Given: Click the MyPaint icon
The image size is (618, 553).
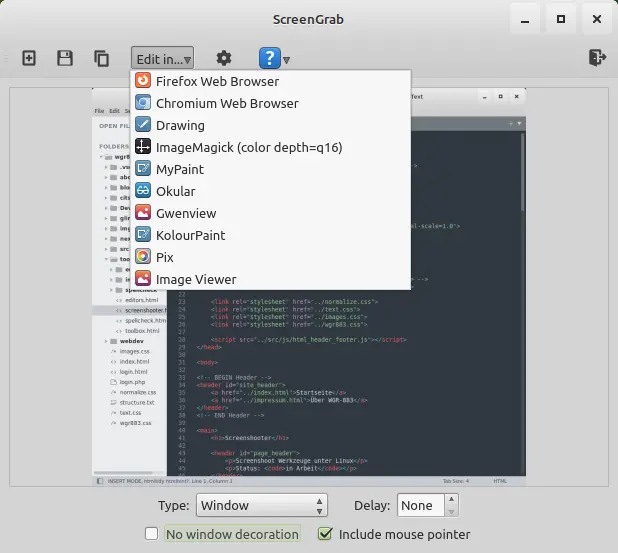Looking at the screenshot, I should tap(143, 168).
